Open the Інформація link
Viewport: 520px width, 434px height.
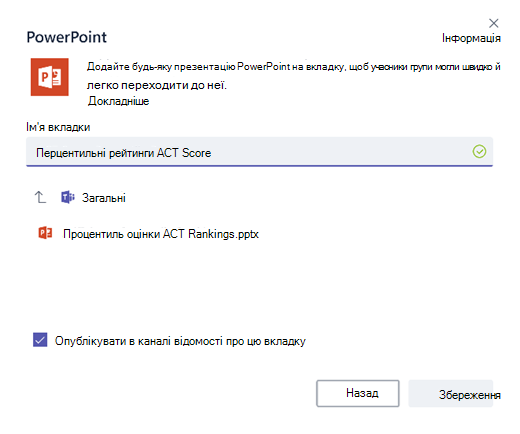point(471,38)
